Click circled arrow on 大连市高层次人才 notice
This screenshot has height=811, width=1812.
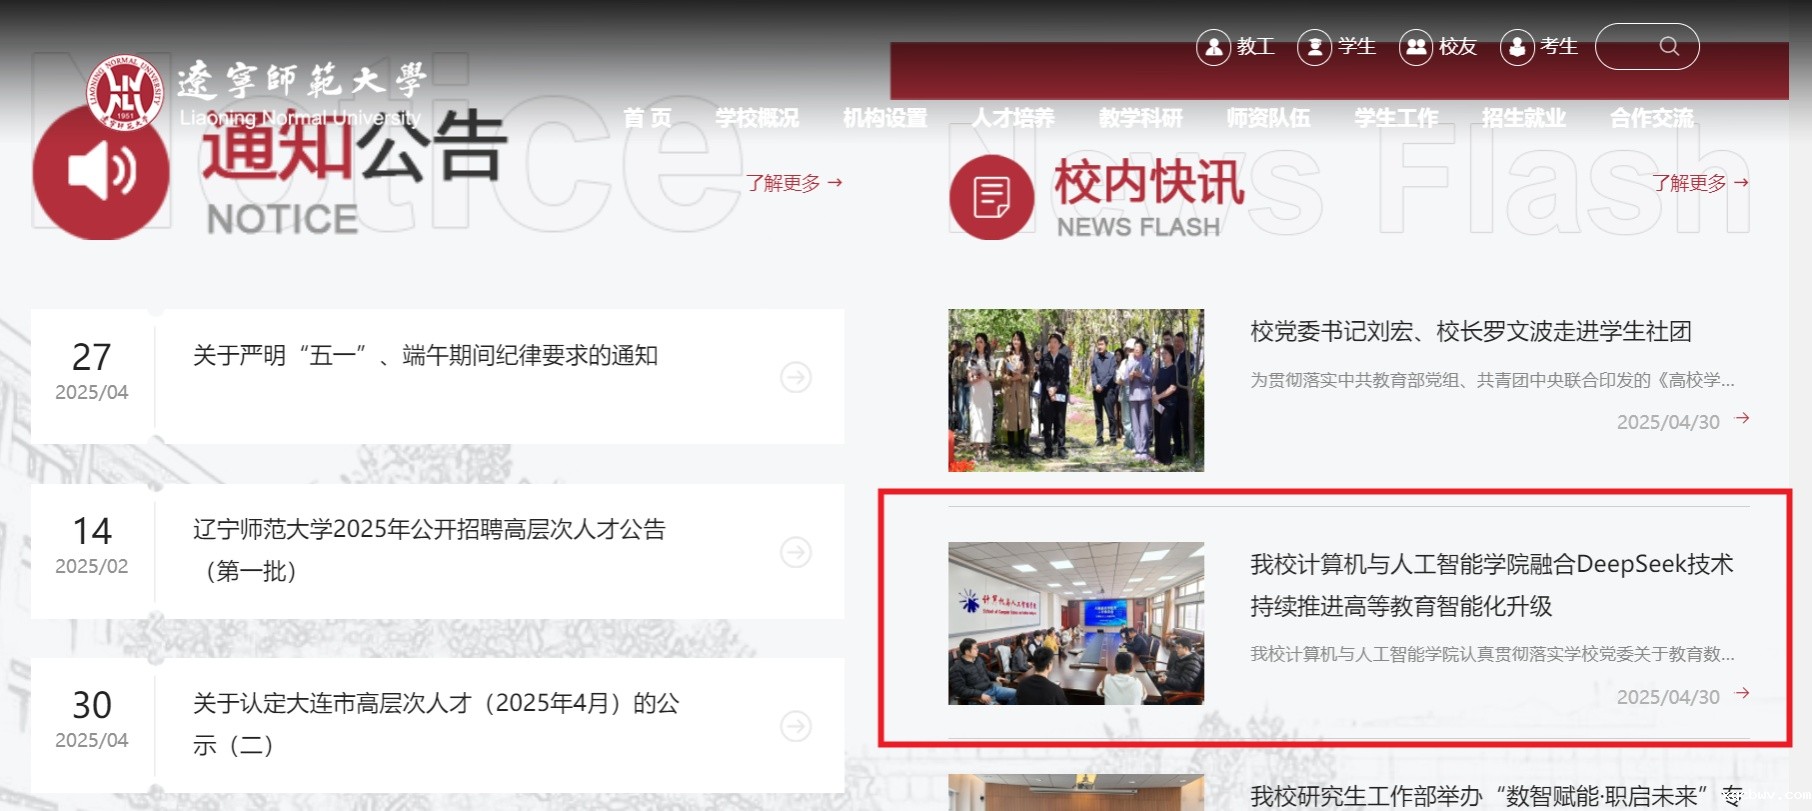tap(795, 726)
